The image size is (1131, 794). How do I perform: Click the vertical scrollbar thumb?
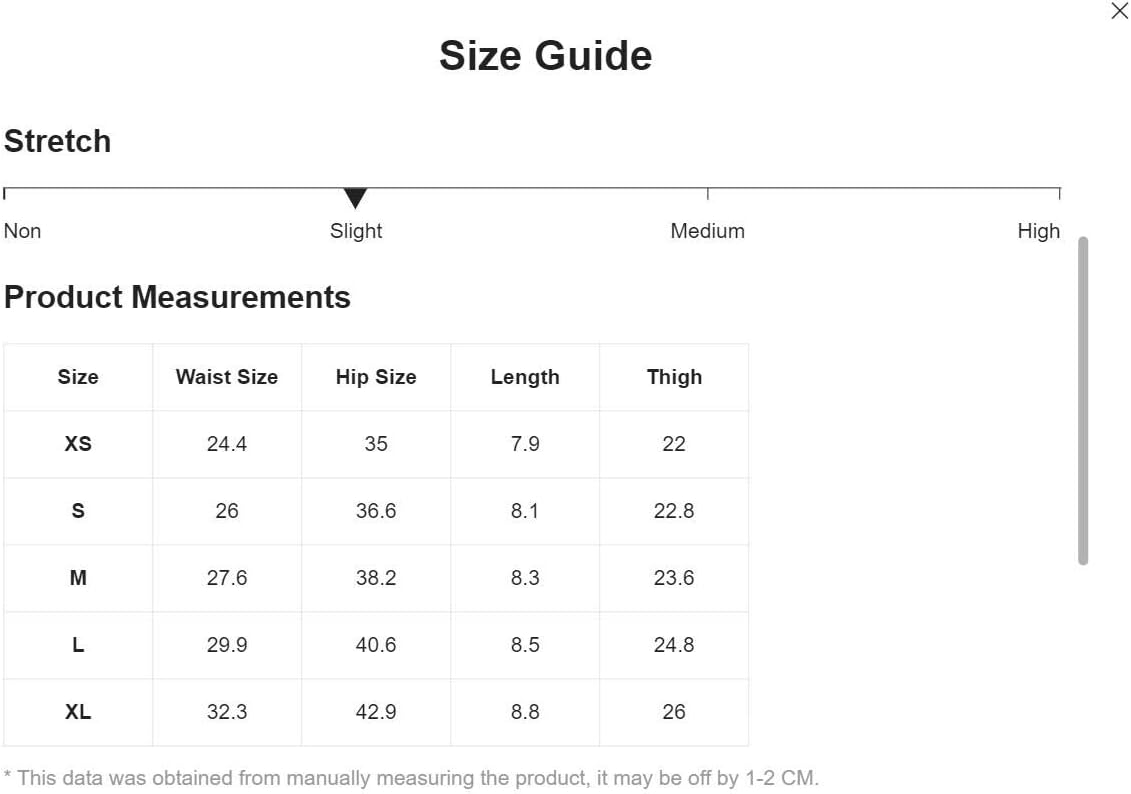point(1082,400)
